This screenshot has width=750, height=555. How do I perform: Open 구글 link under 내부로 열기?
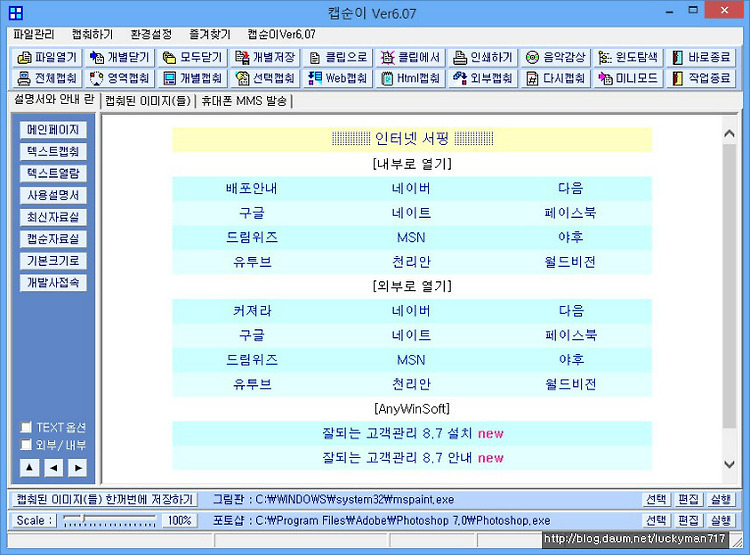click(x=252, y=213)
